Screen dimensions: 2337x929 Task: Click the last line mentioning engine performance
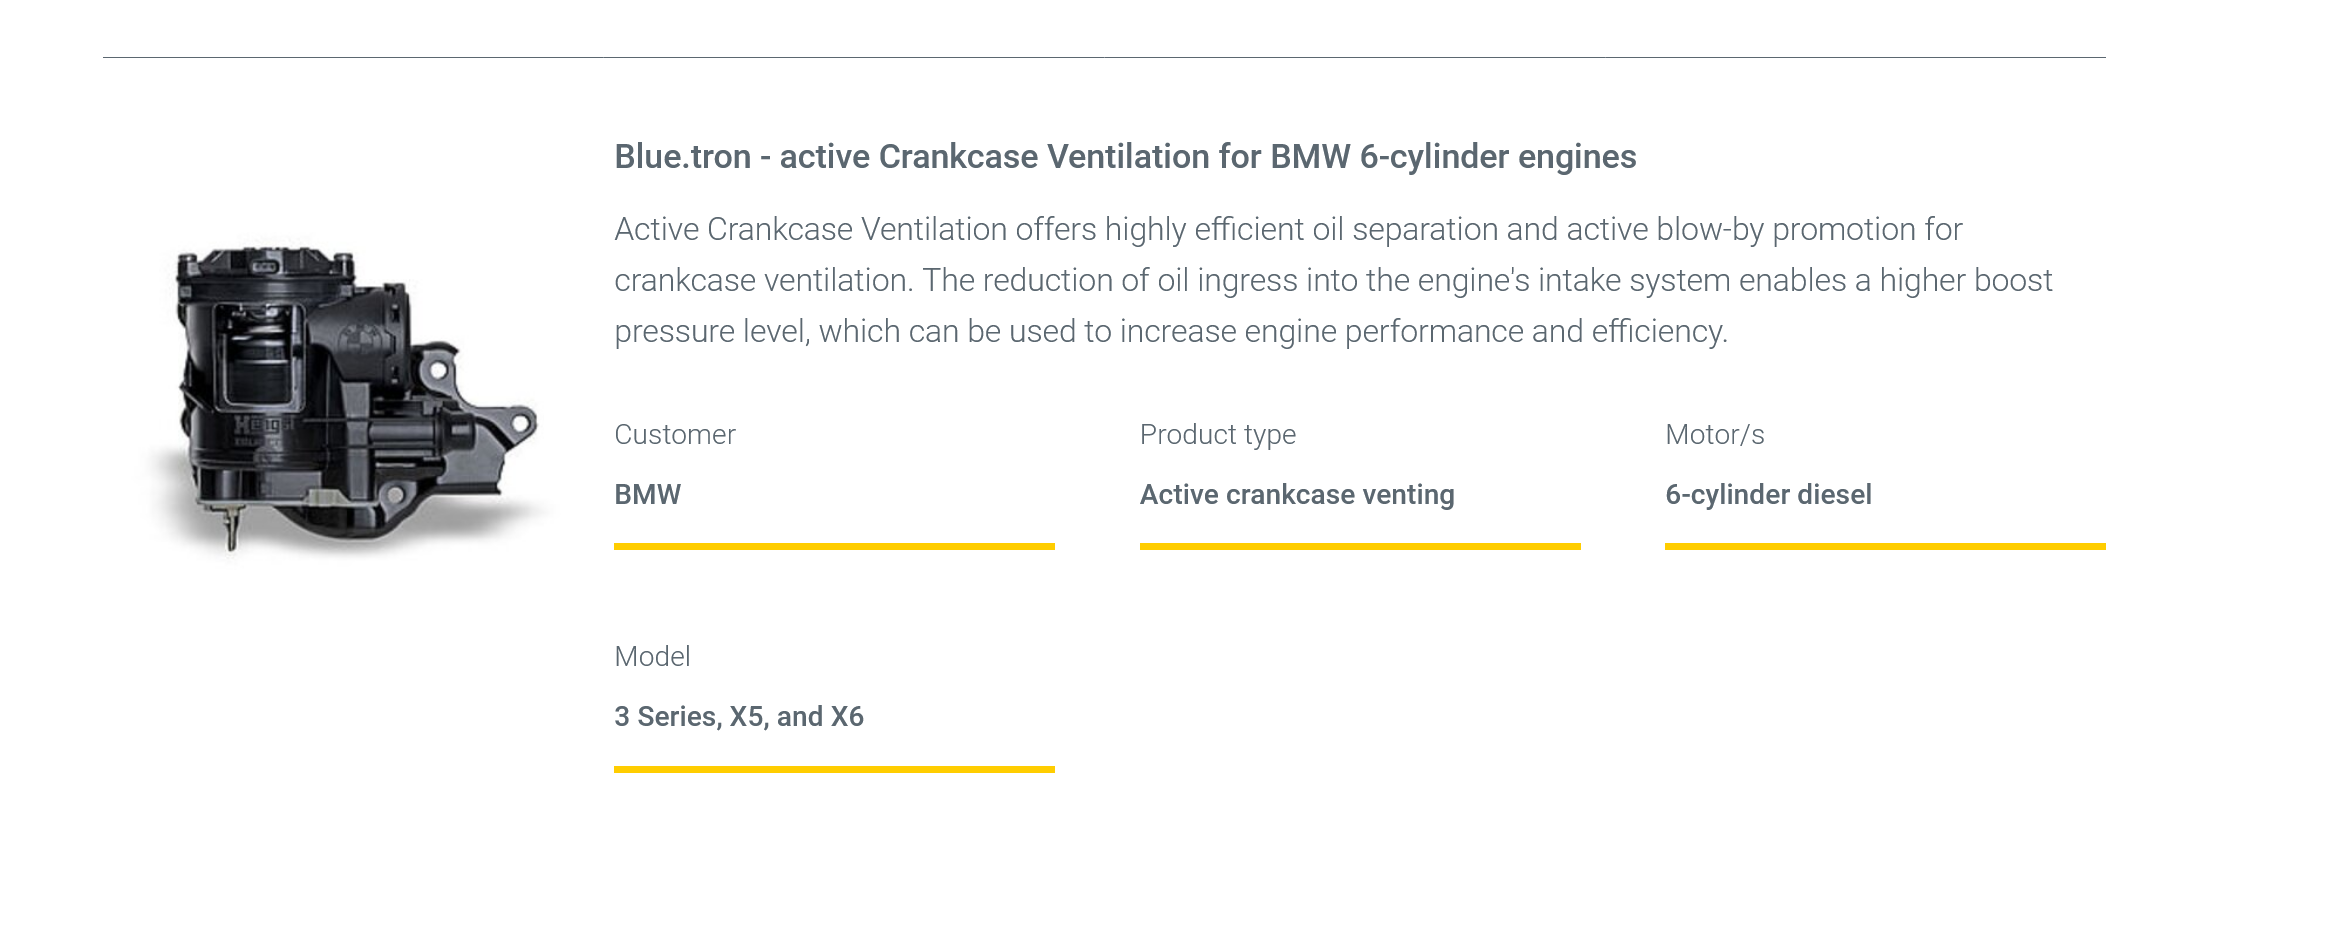1170,332
